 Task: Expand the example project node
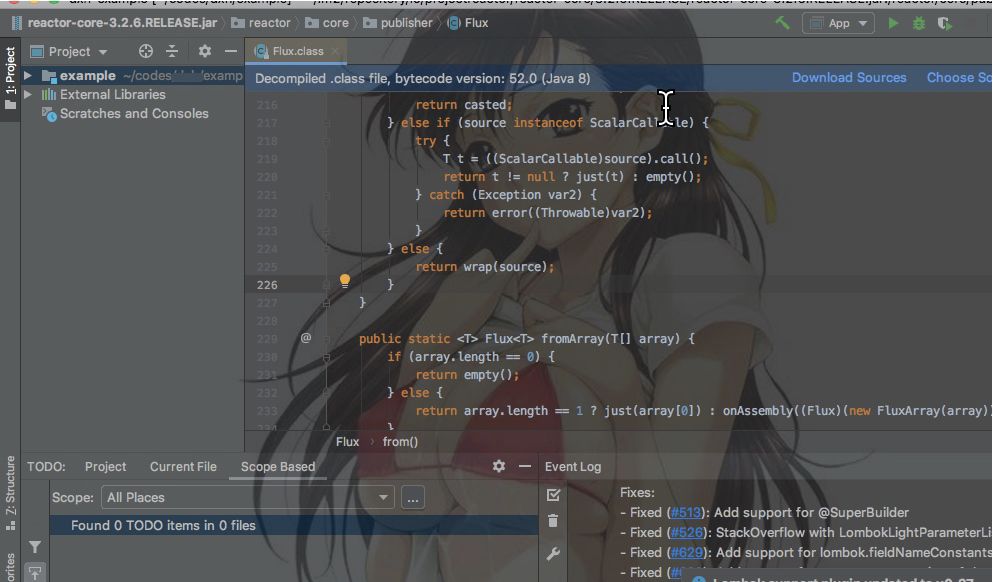(x=28, y=75)
